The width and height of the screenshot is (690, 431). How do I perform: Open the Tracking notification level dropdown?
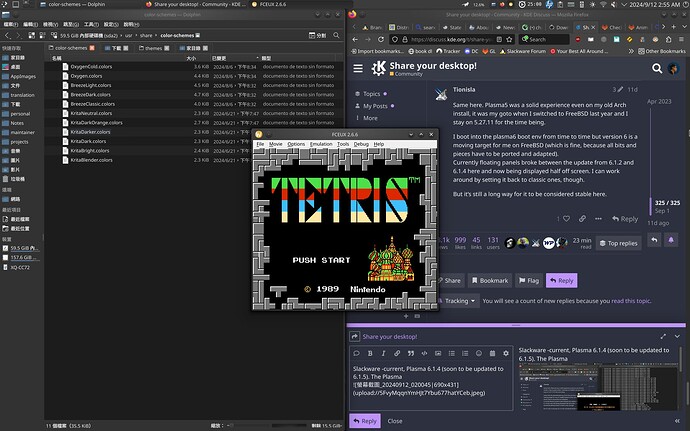pos(458,301)
